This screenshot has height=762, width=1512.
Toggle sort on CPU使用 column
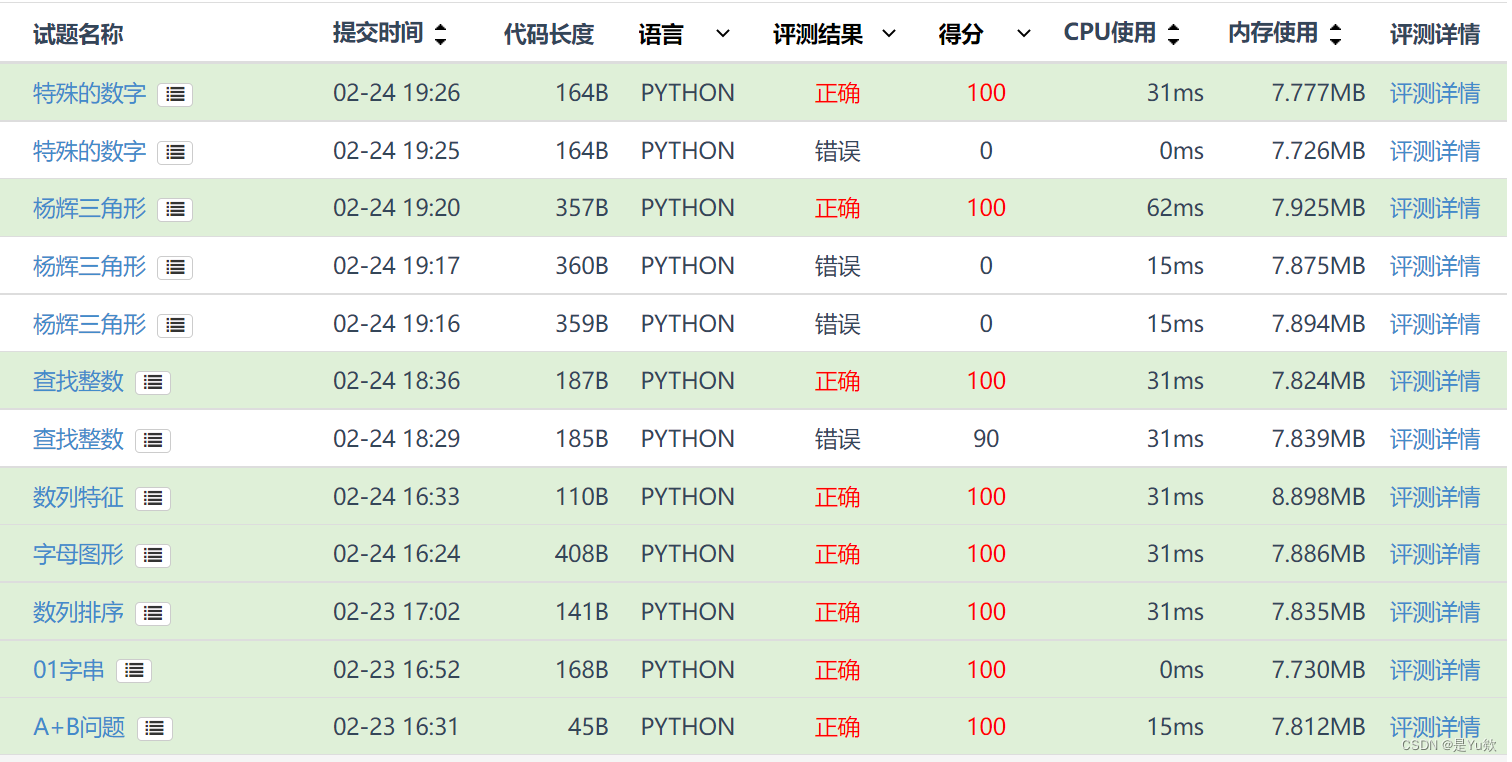1173,34
